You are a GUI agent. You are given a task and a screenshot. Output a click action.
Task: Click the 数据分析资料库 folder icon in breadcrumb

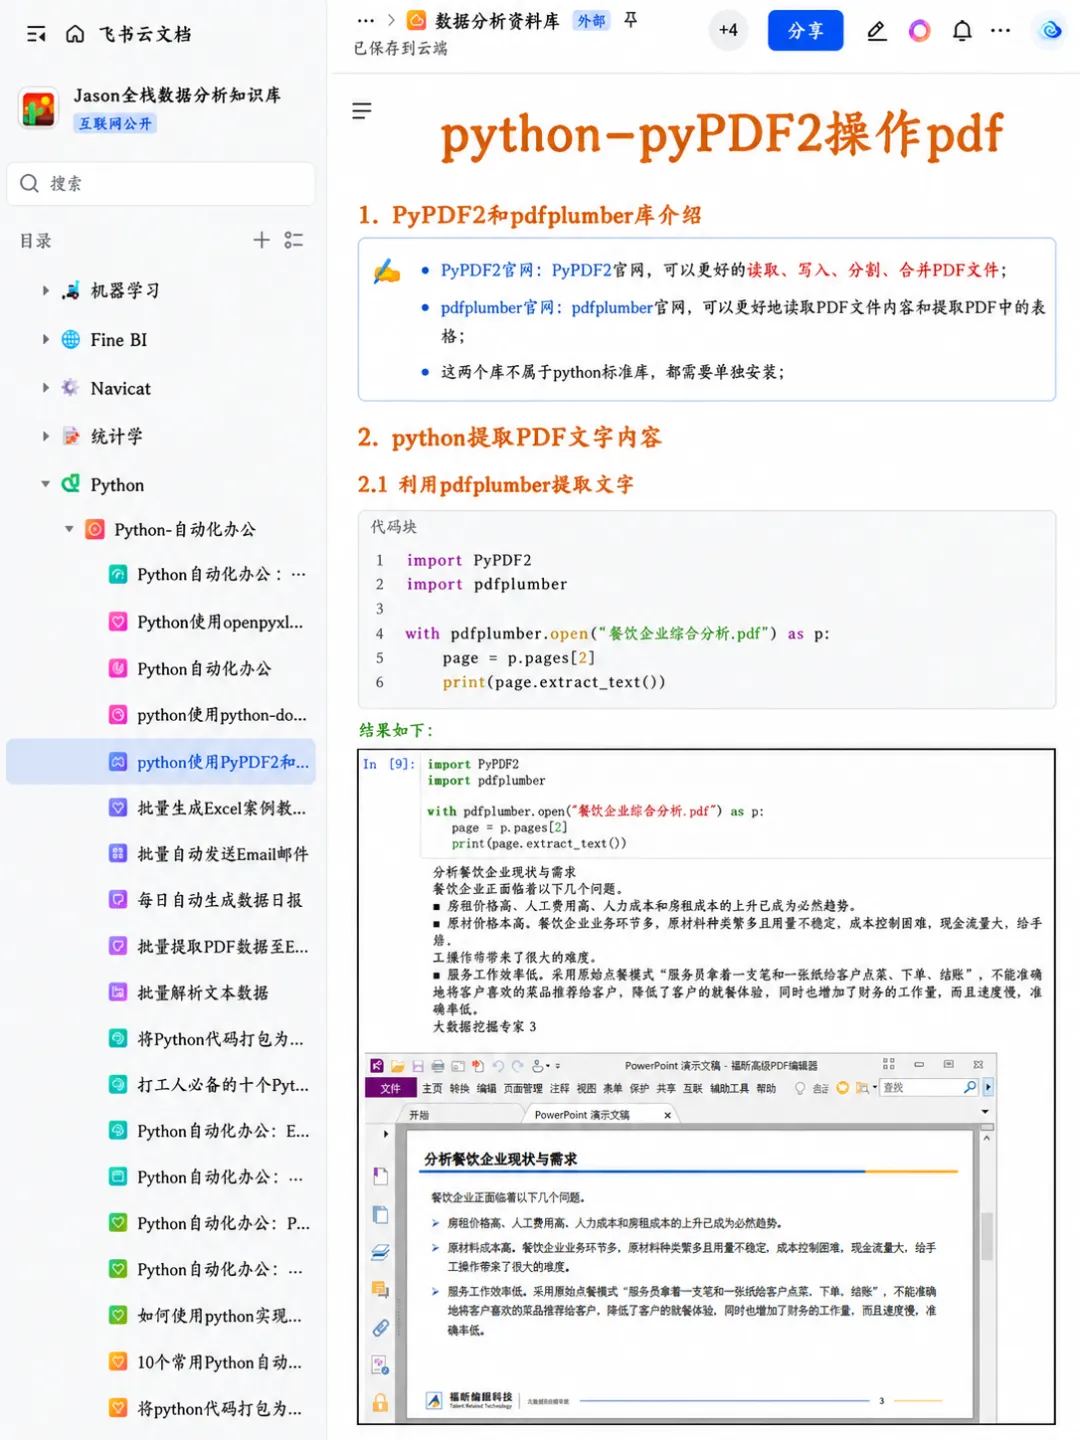(416, 20)
